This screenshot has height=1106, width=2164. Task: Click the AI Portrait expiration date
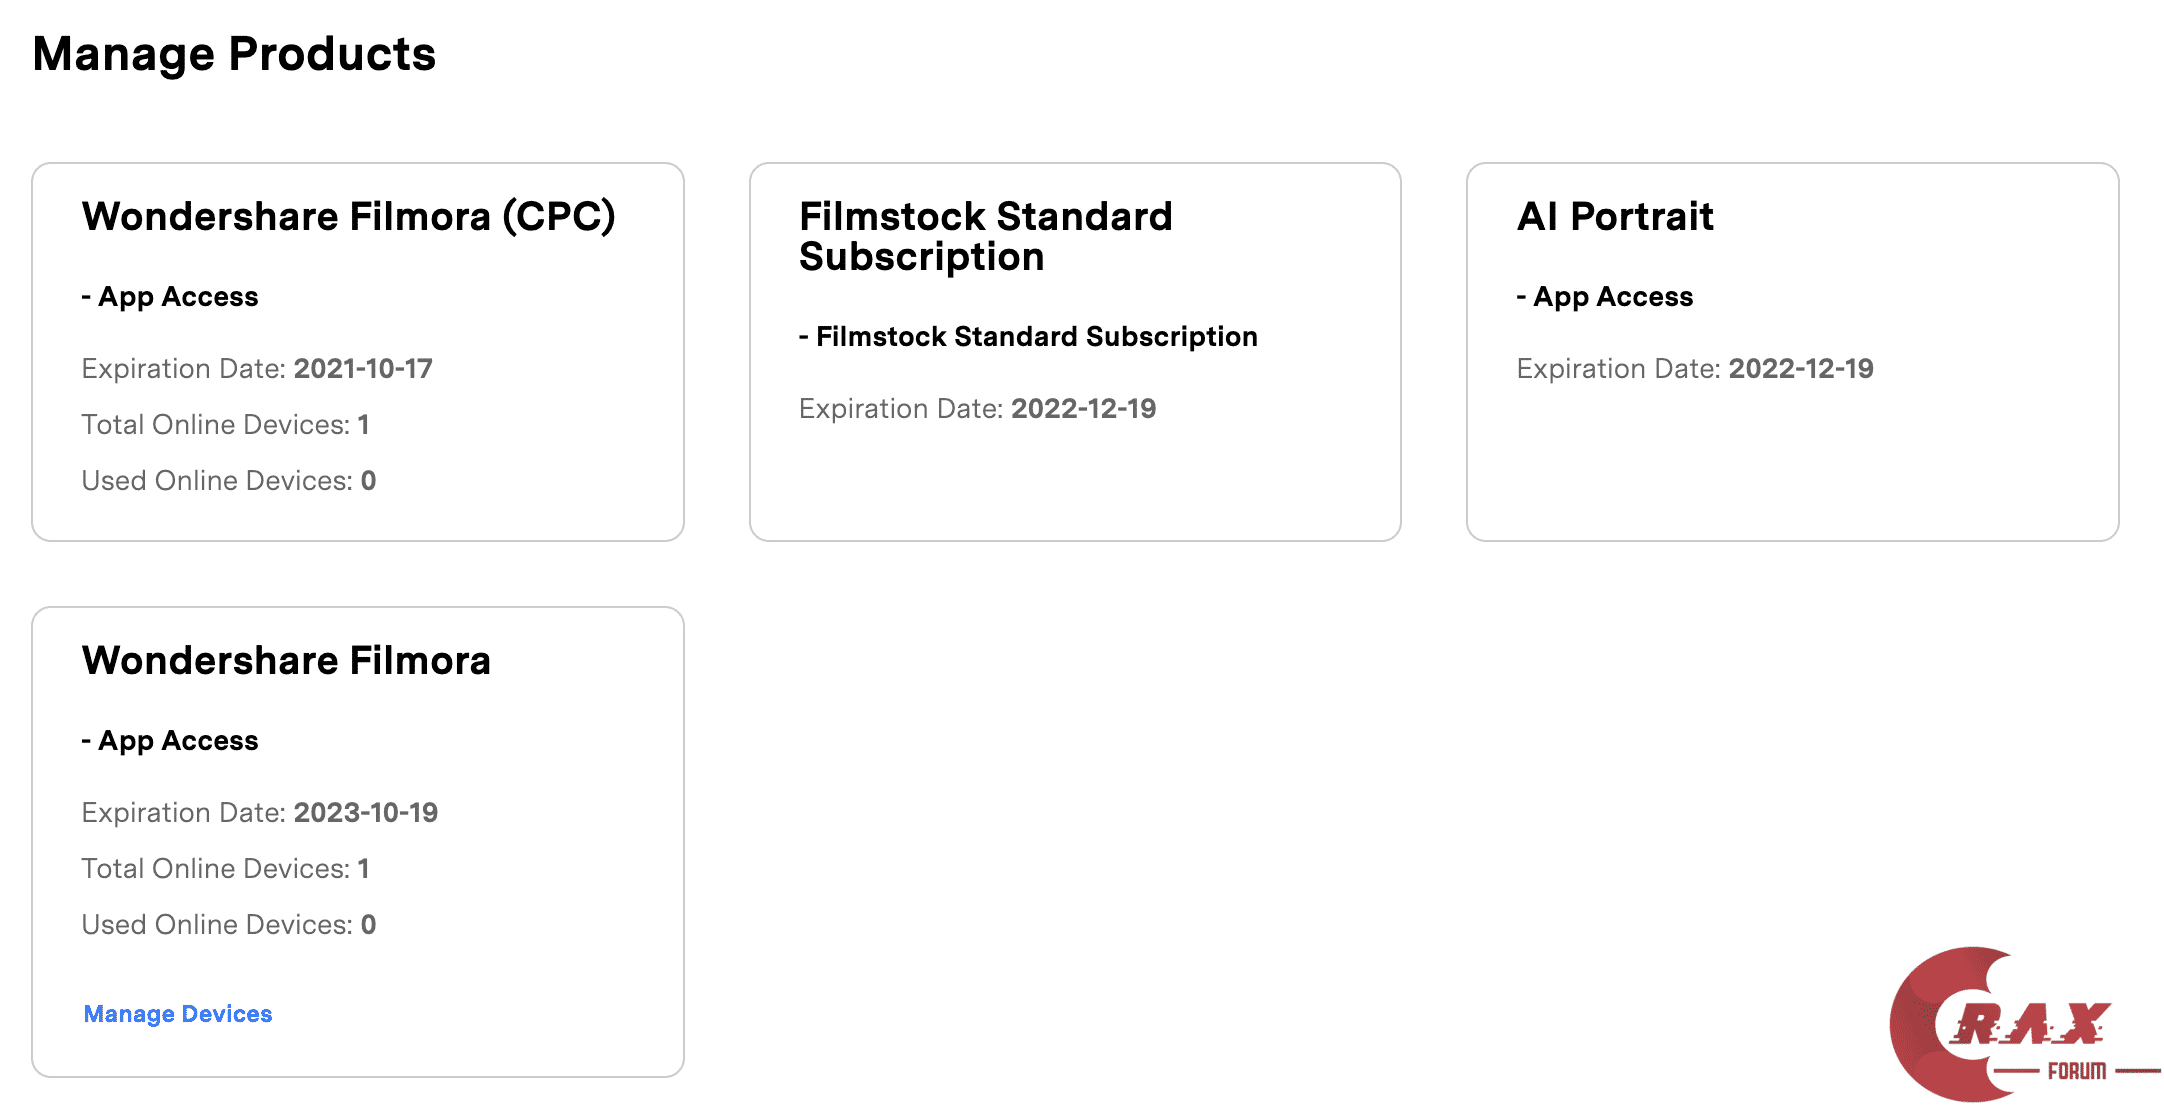click(1800, 369)
